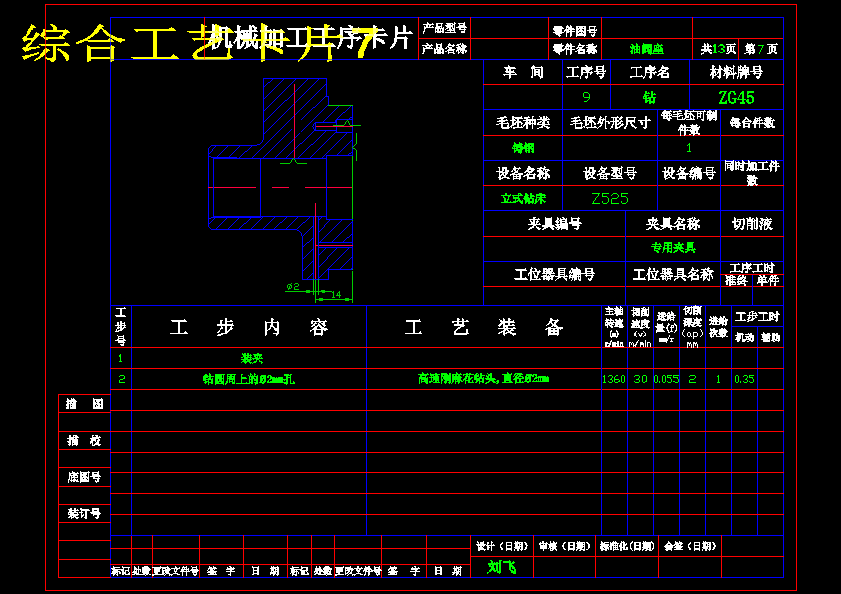Viewport: 841px width, 594px height.
Task: Select the '产品名称' label cell
Action: (444, 49)
